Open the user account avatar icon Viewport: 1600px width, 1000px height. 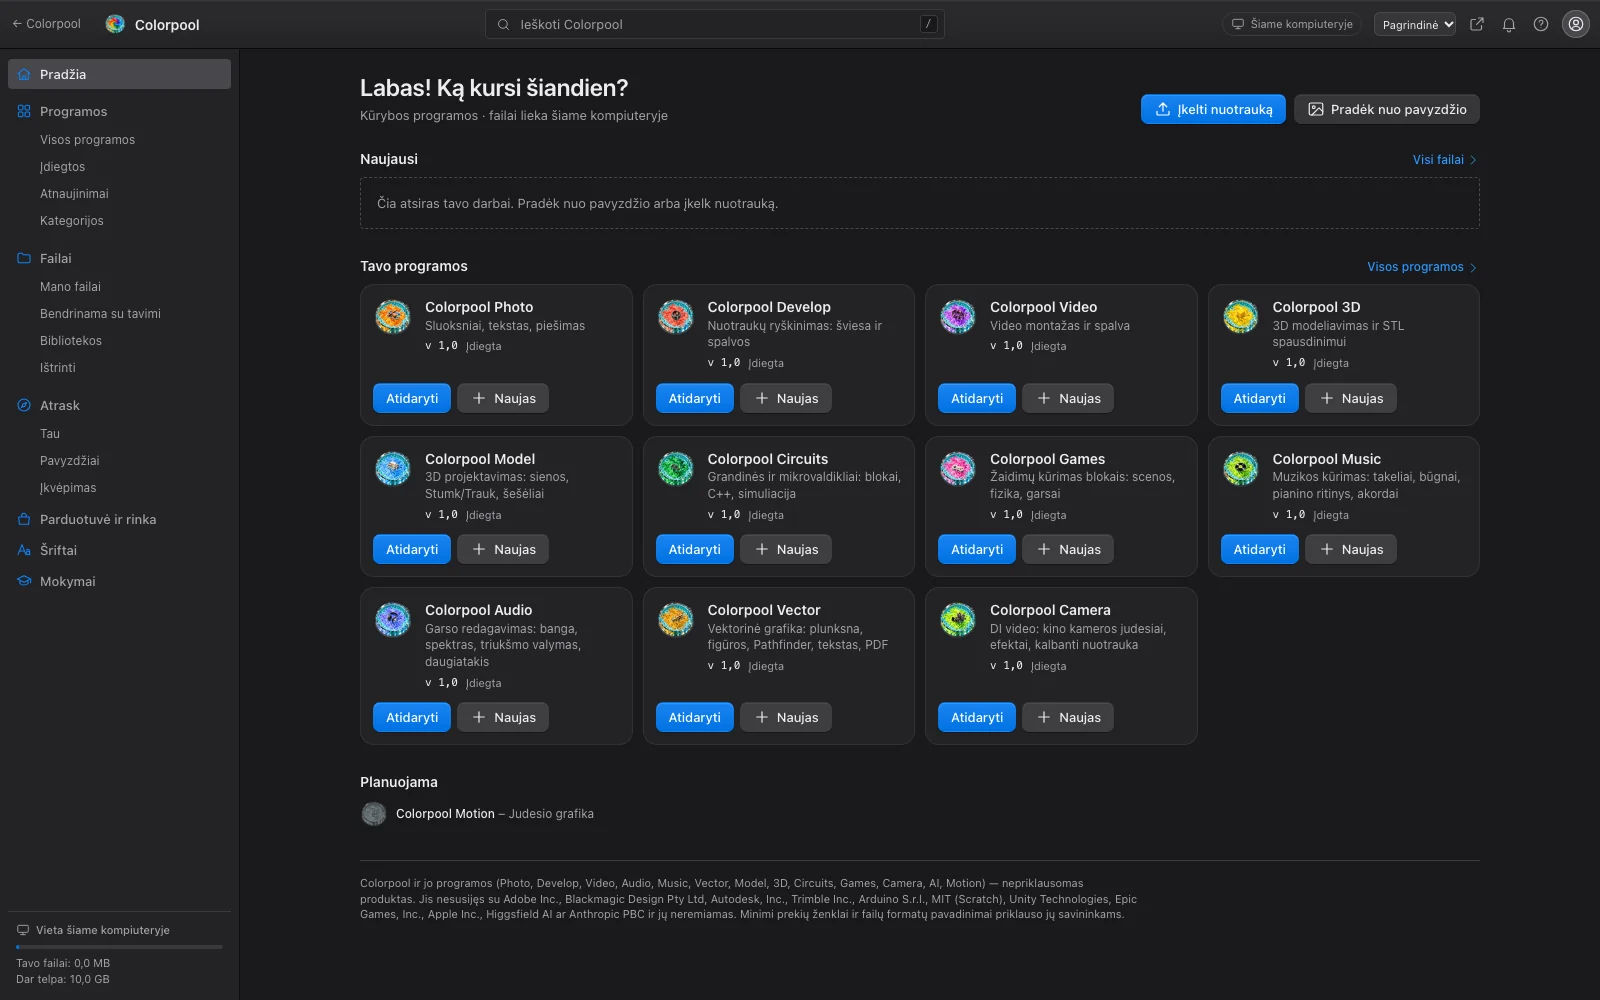point(1576,24)
